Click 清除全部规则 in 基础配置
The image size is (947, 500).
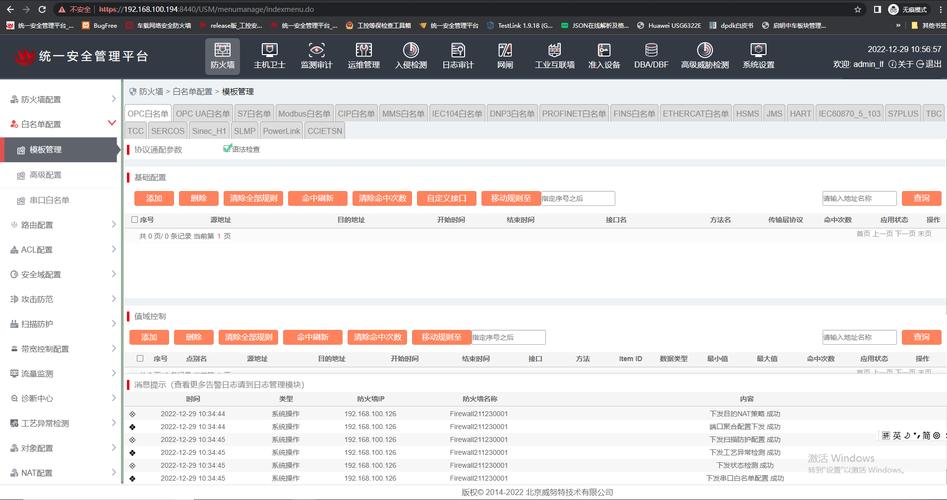(252, 198)
